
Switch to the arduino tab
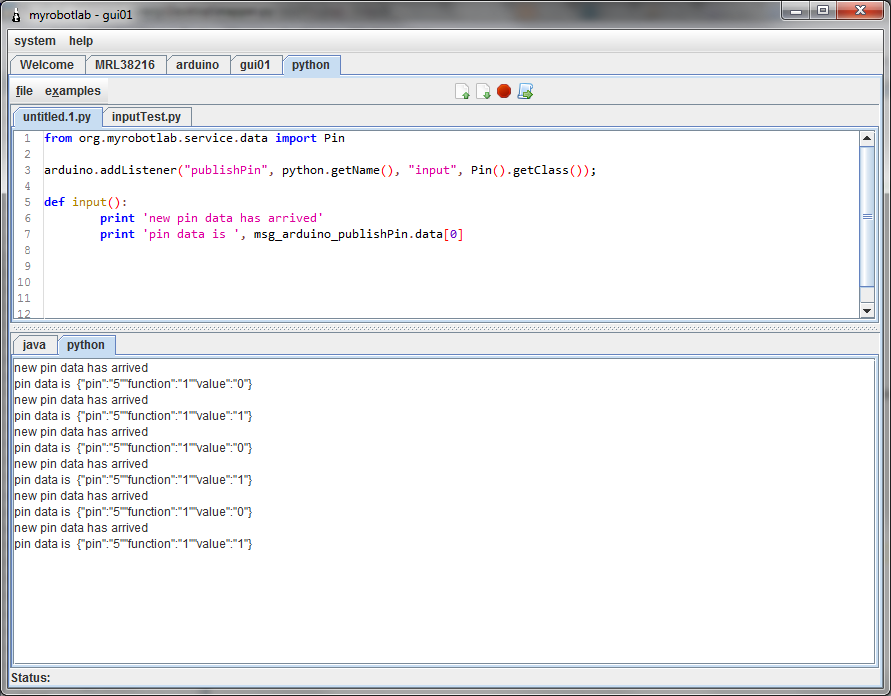click(x=197, y=65)
